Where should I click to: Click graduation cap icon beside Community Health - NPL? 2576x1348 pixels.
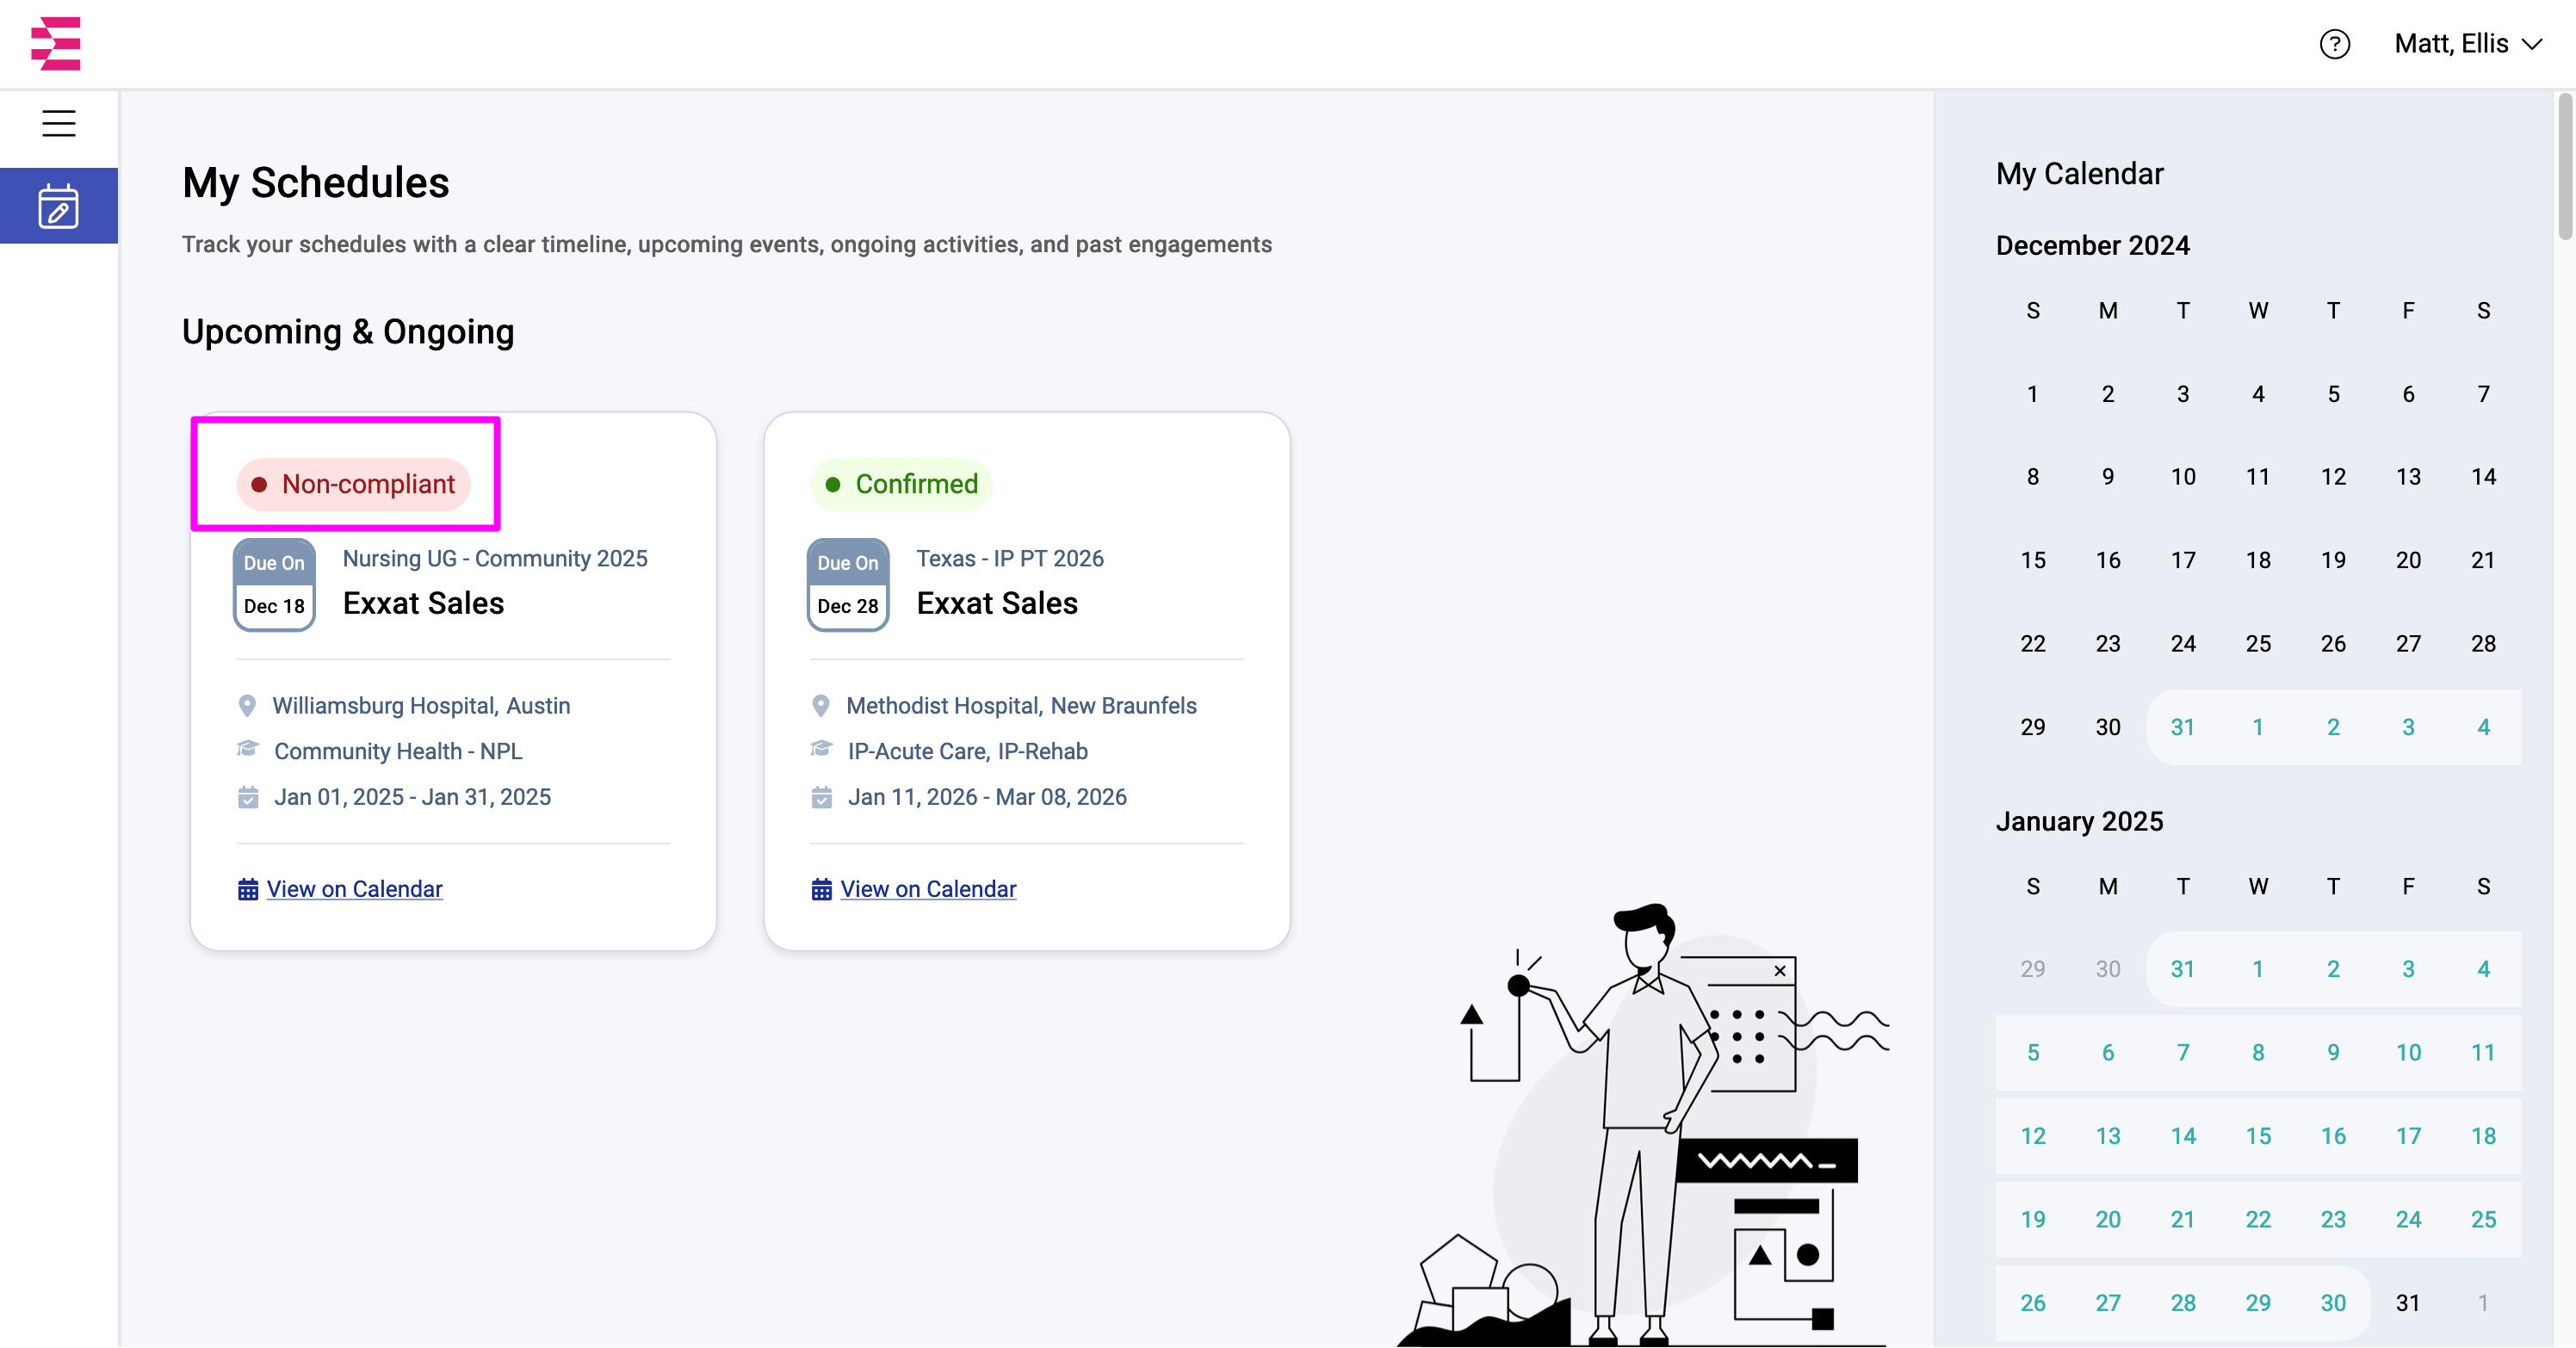coord(248,749)
